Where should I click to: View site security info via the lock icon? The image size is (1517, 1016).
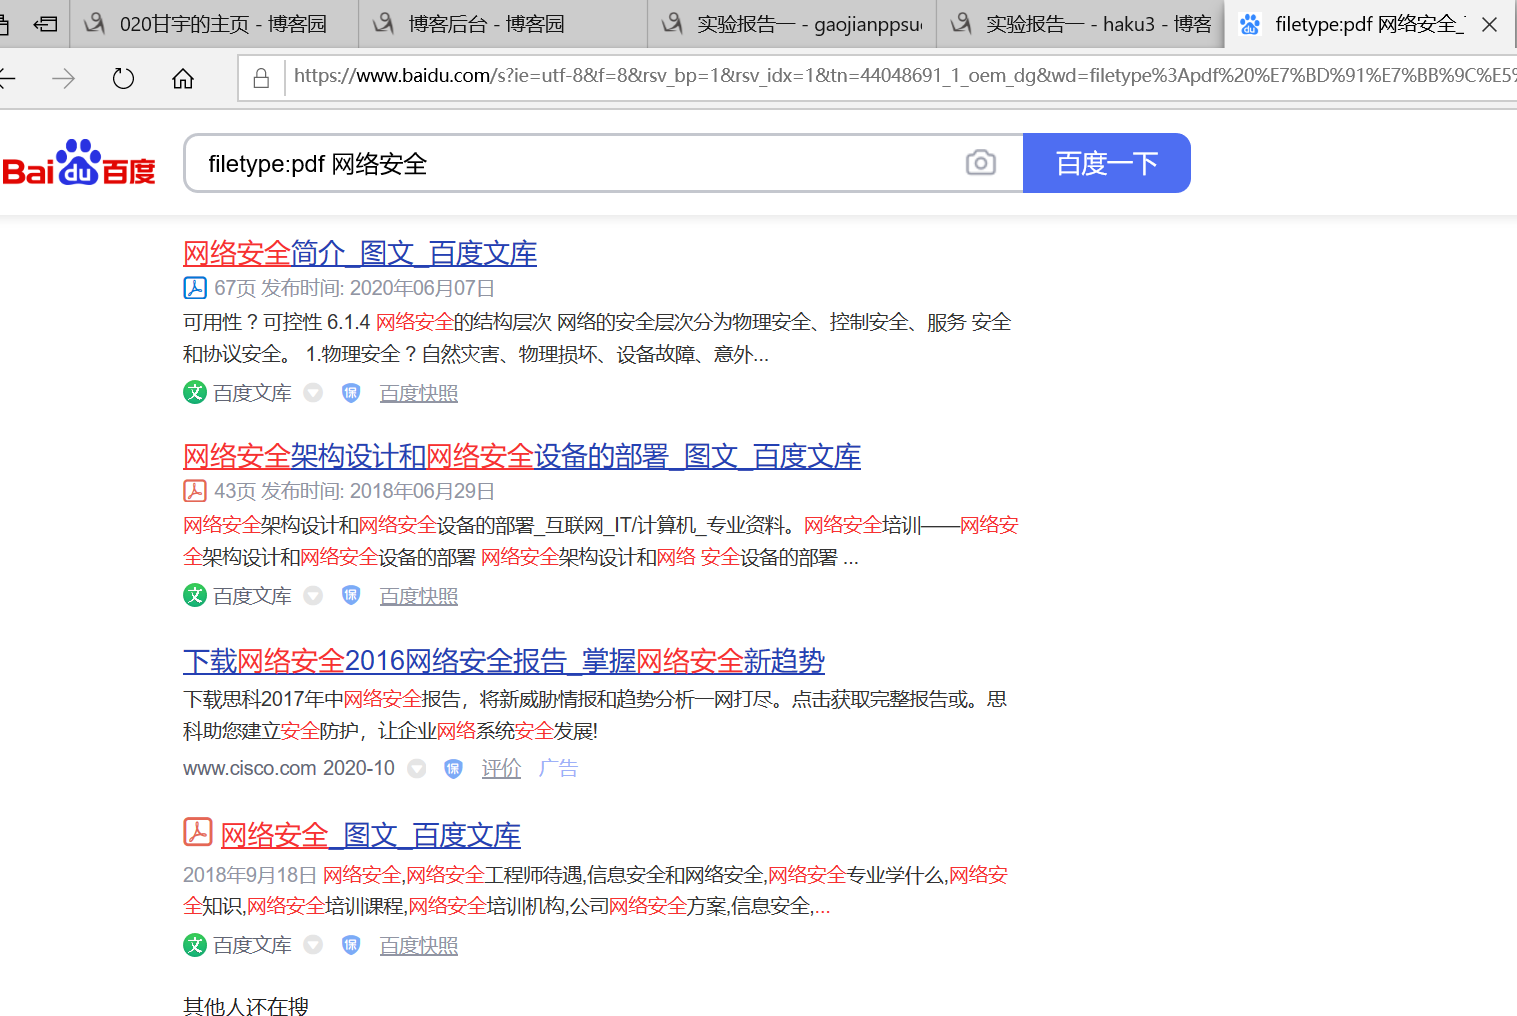261,78
